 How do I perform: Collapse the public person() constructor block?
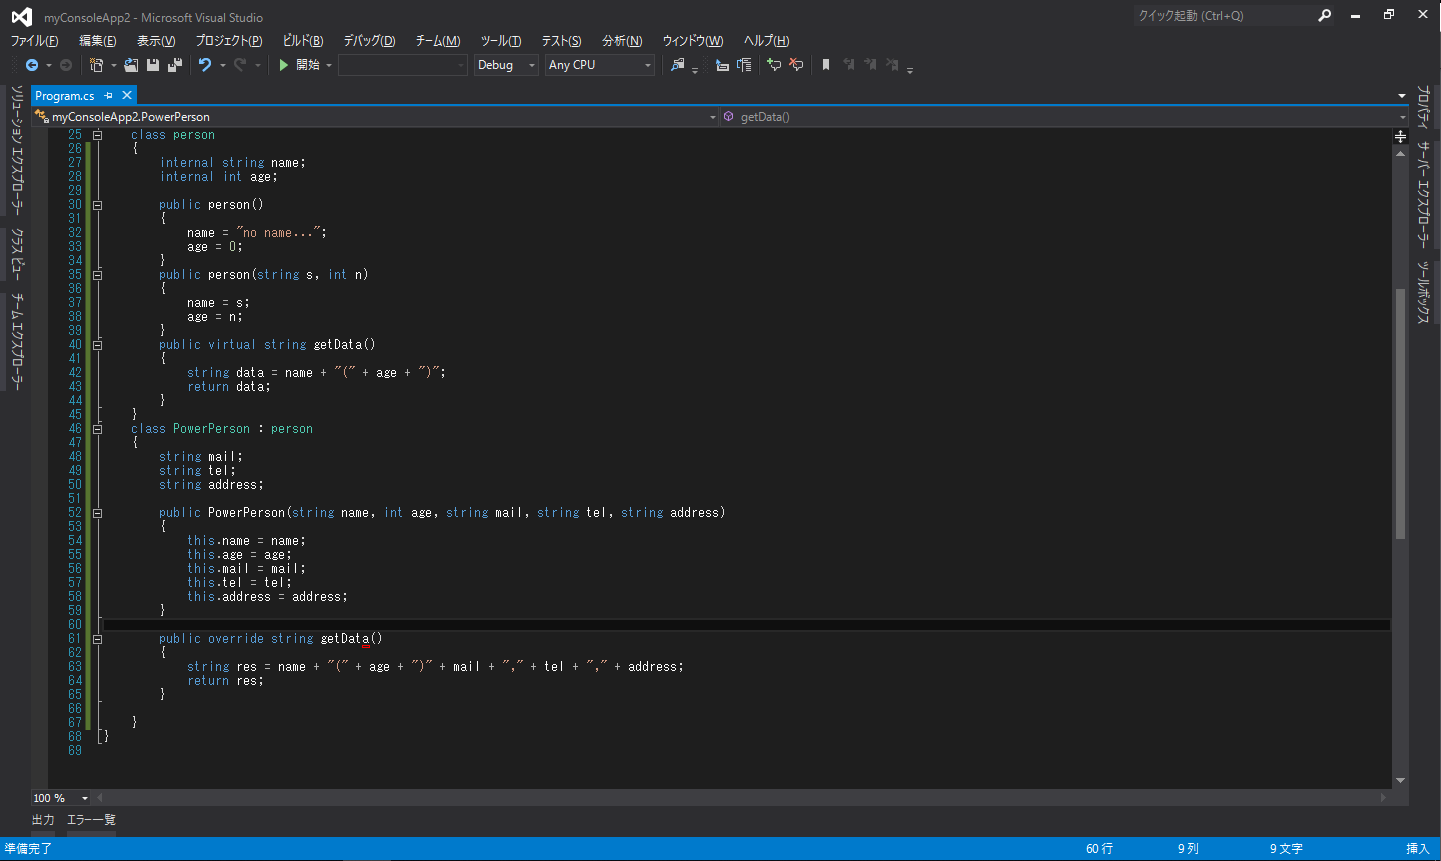pos(97,205)
